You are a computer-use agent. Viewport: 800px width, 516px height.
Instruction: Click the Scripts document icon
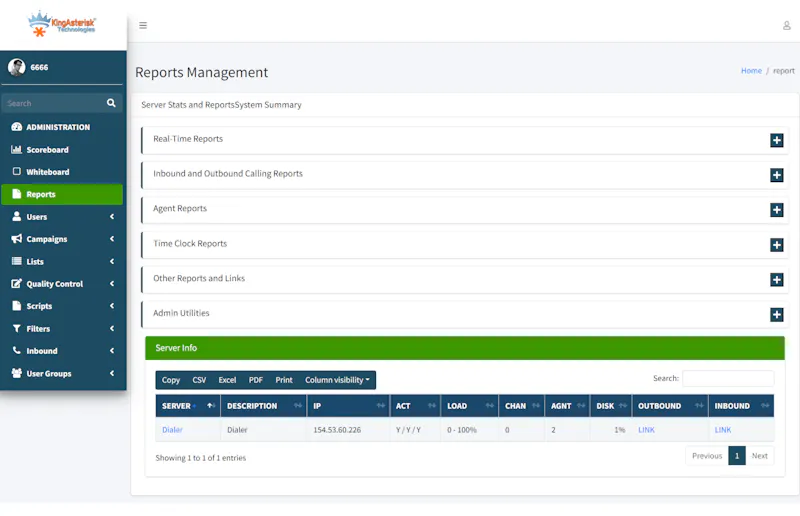tap(17, 306)
